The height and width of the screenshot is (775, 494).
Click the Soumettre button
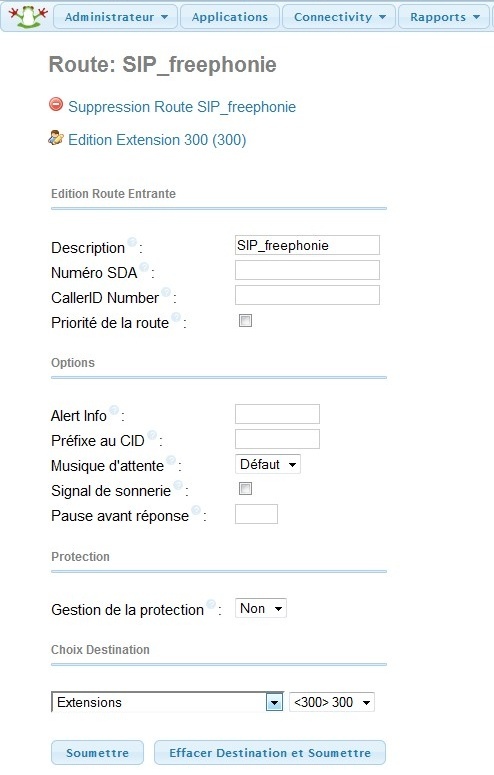(97, 753)
